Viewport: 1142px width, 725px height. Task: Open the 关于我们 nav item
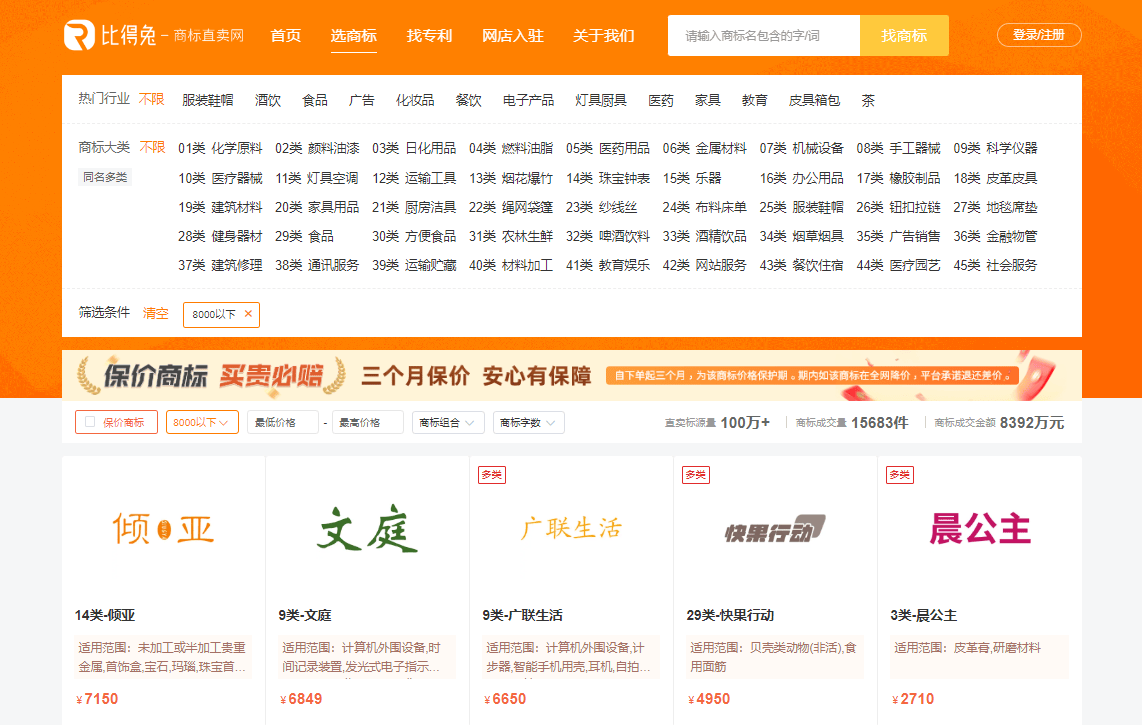[x=603, y=36]
